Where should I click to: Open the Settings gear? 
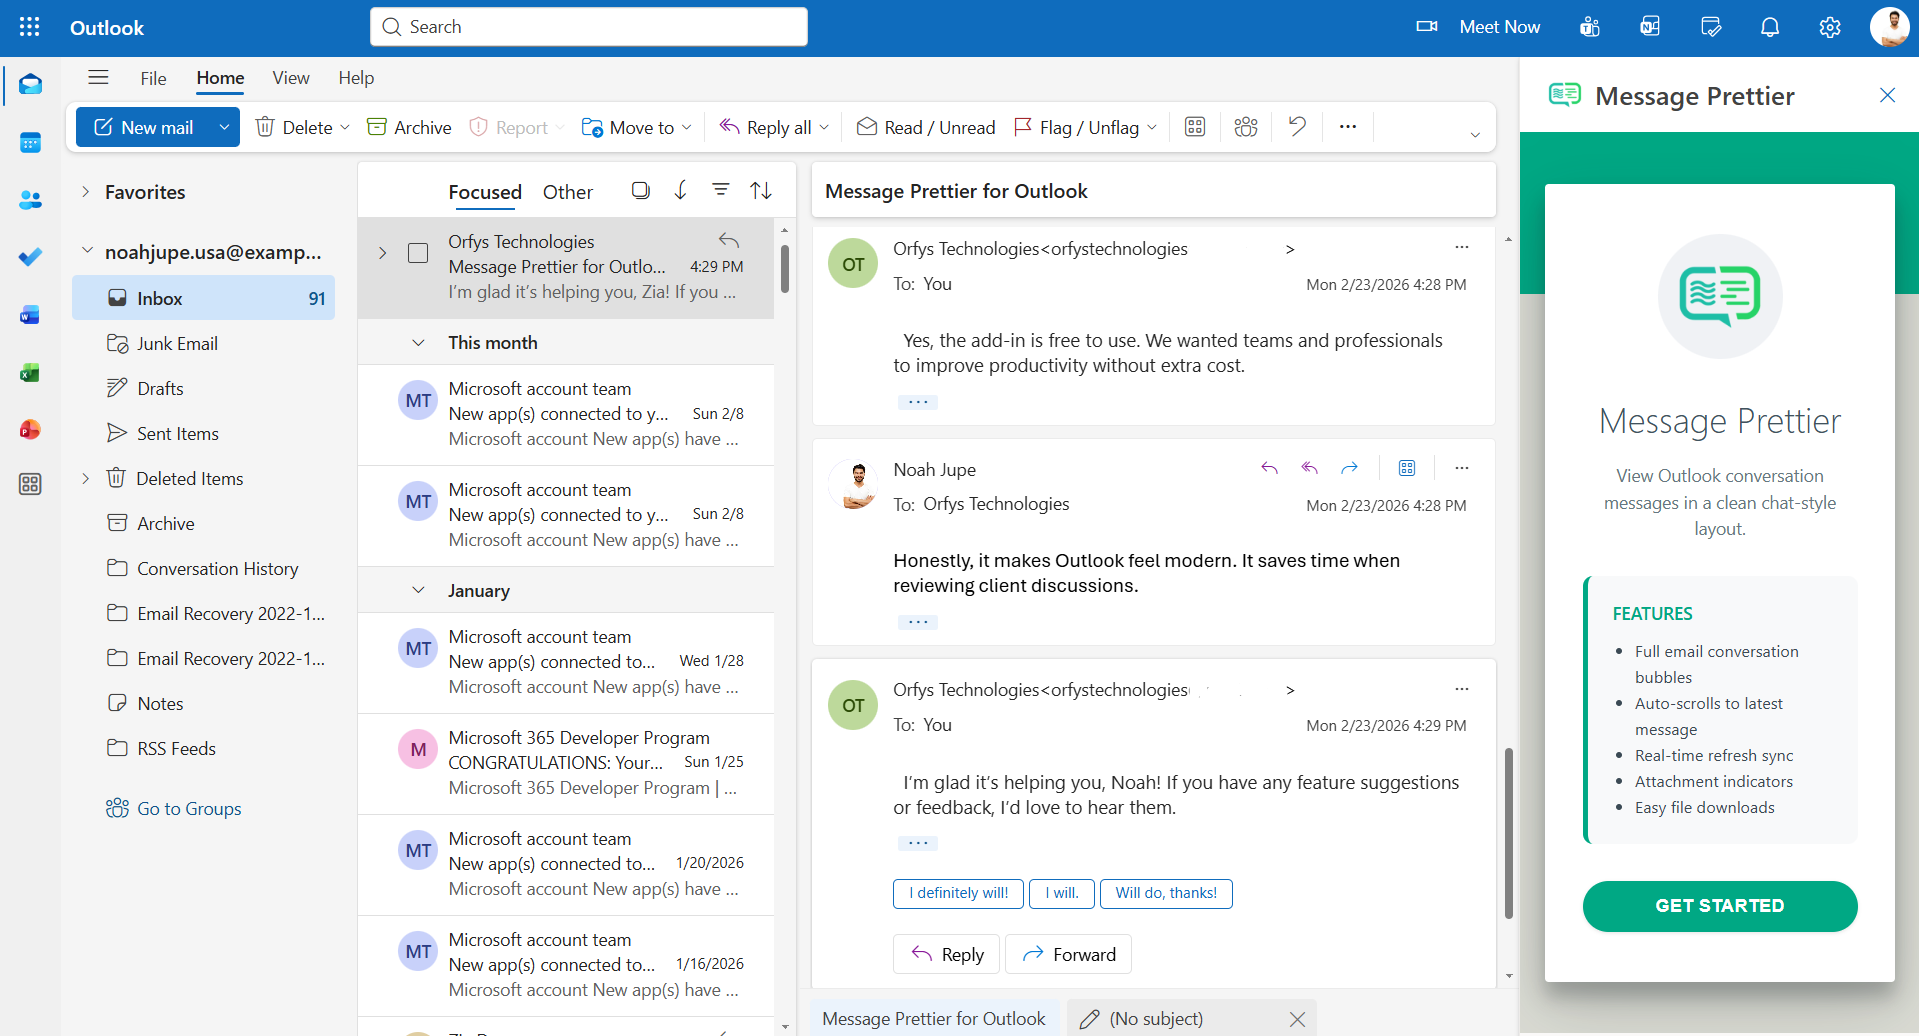coord(1830,27)
